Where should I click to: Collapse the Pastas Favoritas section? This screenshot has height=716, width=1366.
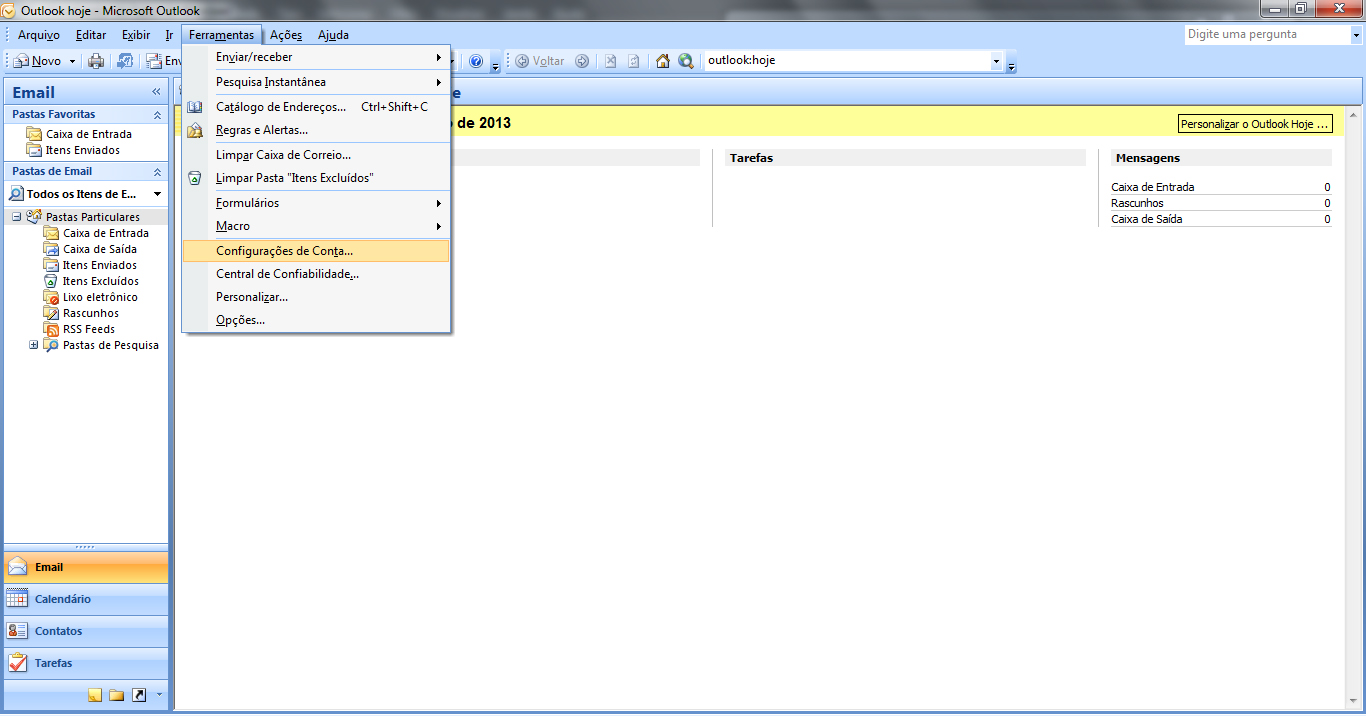coord(157,114)
